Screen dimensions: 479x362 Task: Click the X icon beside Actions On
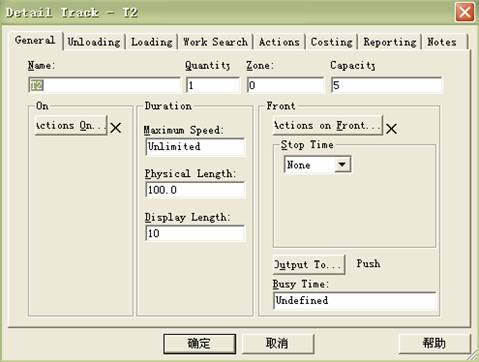(x=116, y=128)
